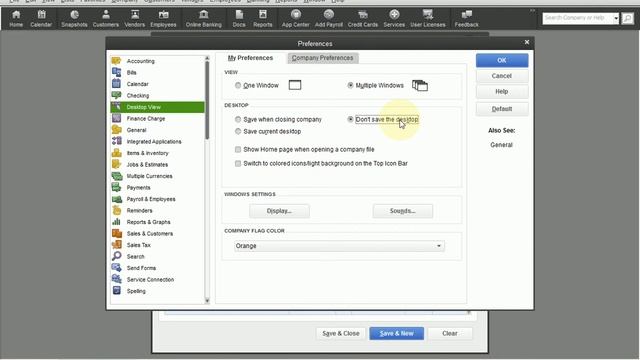Select Save when closing company
This screenshot has width=640, height=360.
[x=238, y=120]
